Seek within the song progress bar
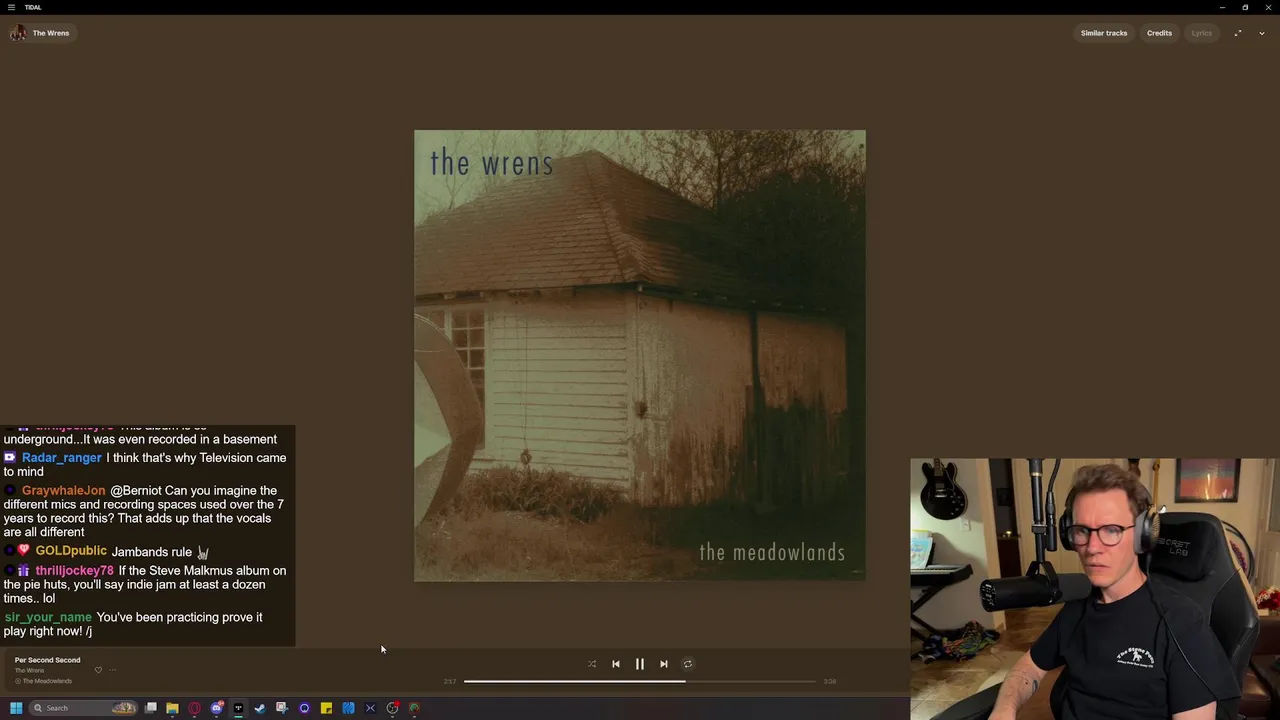 640,681
